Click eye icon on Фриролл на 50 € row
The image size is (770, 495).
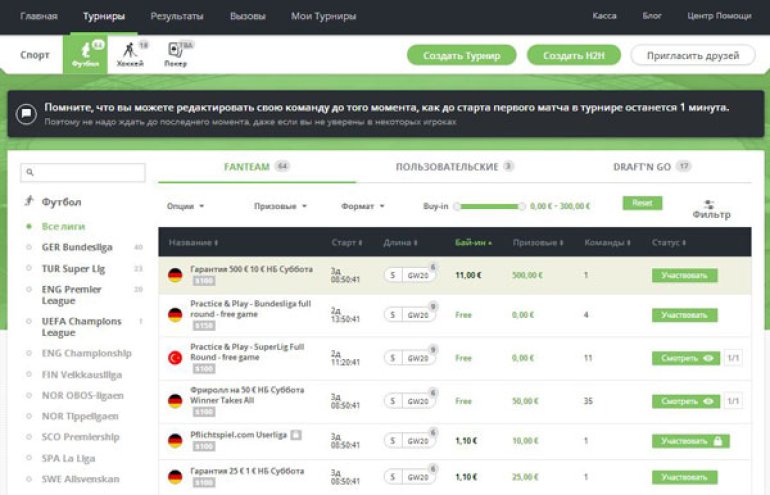[x=709, y=401]
